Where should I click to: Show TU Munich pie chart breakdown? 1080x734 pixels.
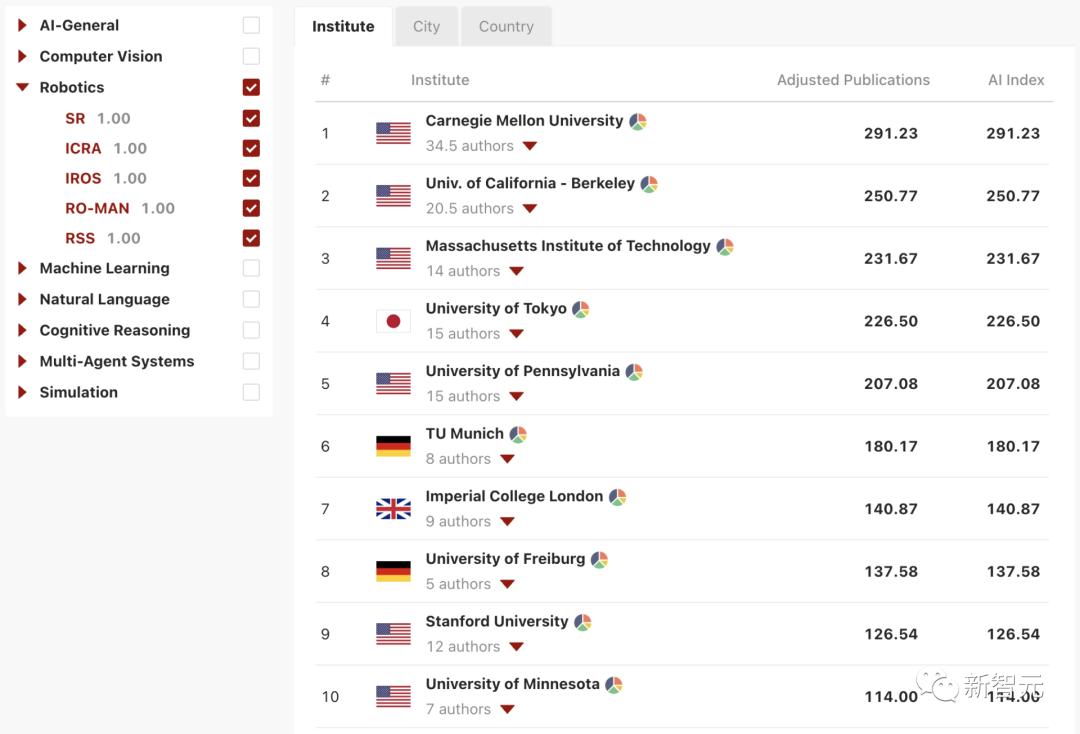518,435
